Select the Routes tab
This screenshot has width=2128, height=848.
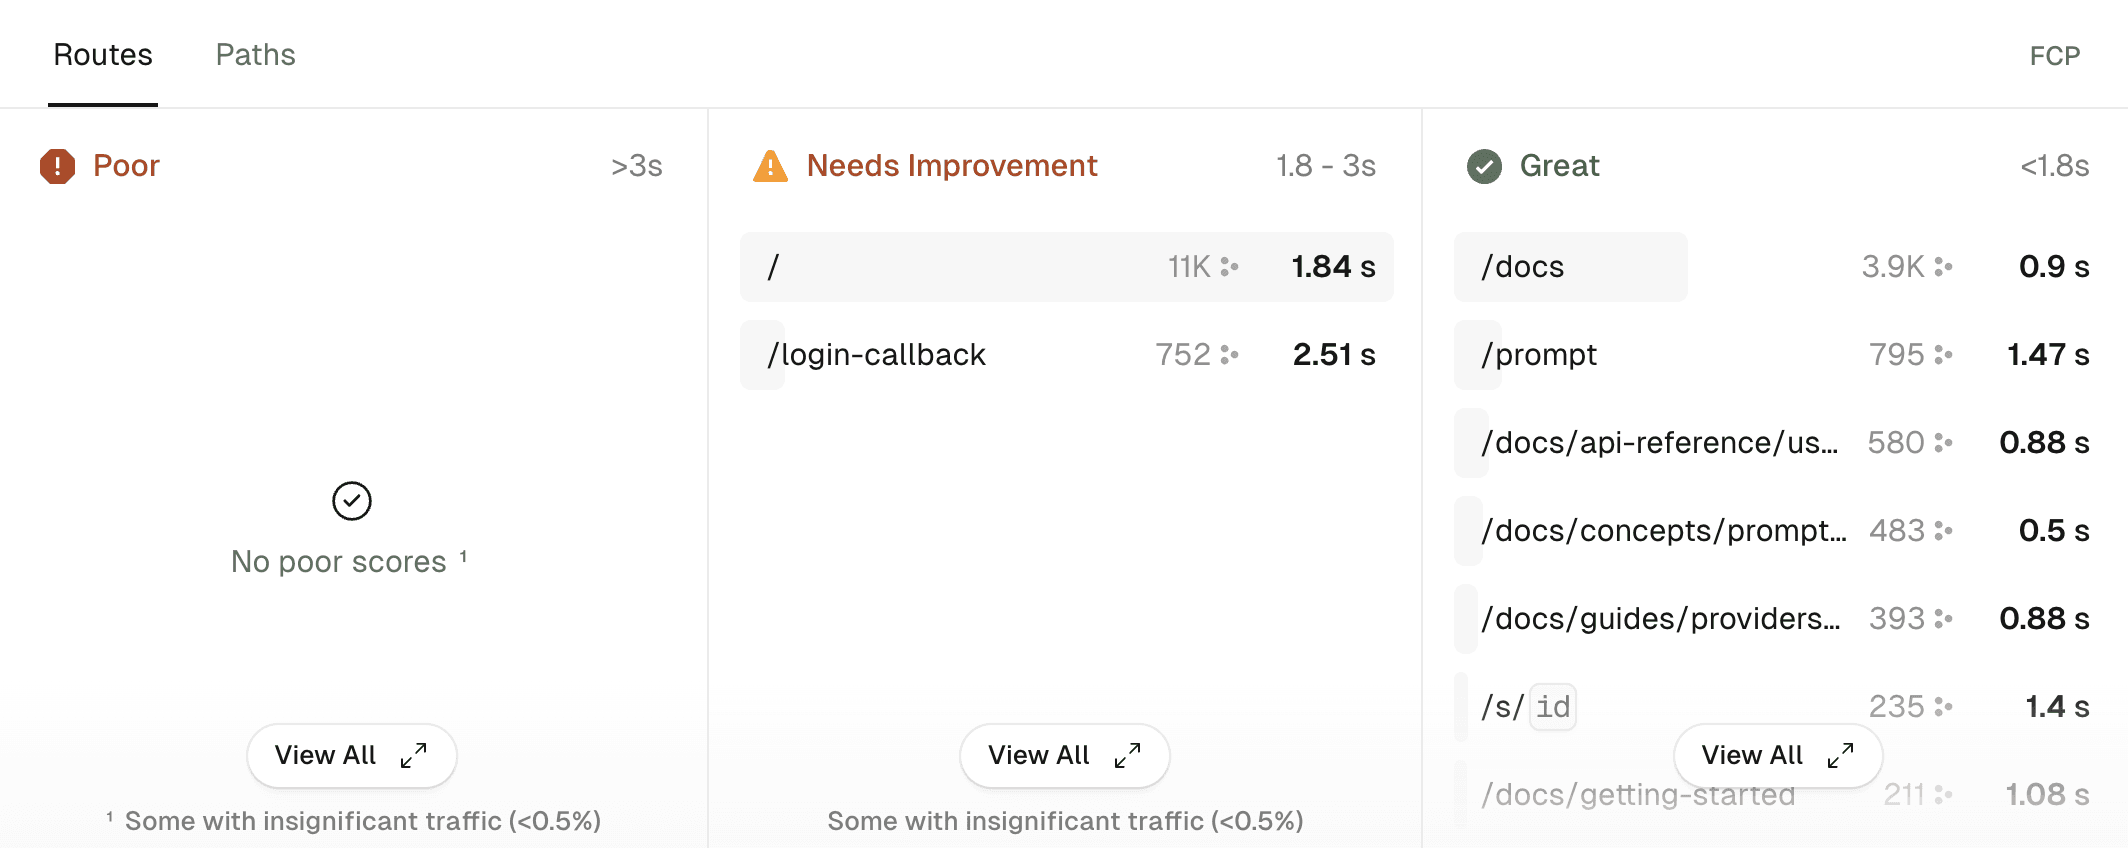pos(102,55)
